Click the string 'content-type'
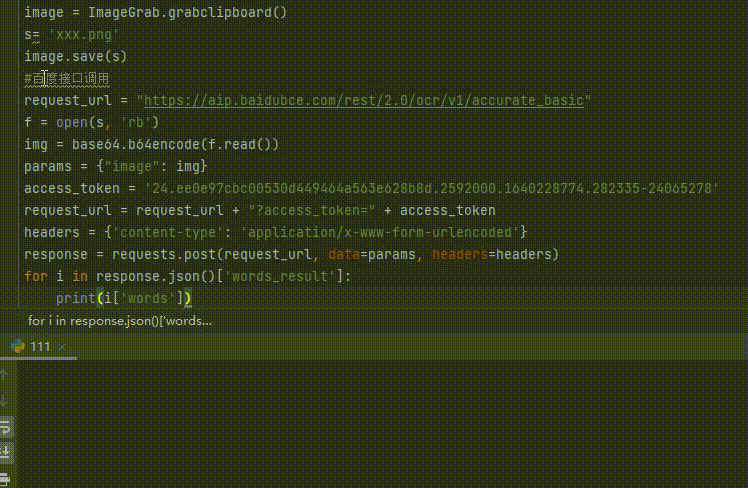The height and width of the screenshot is (488, 748). (x=168, y=232)
